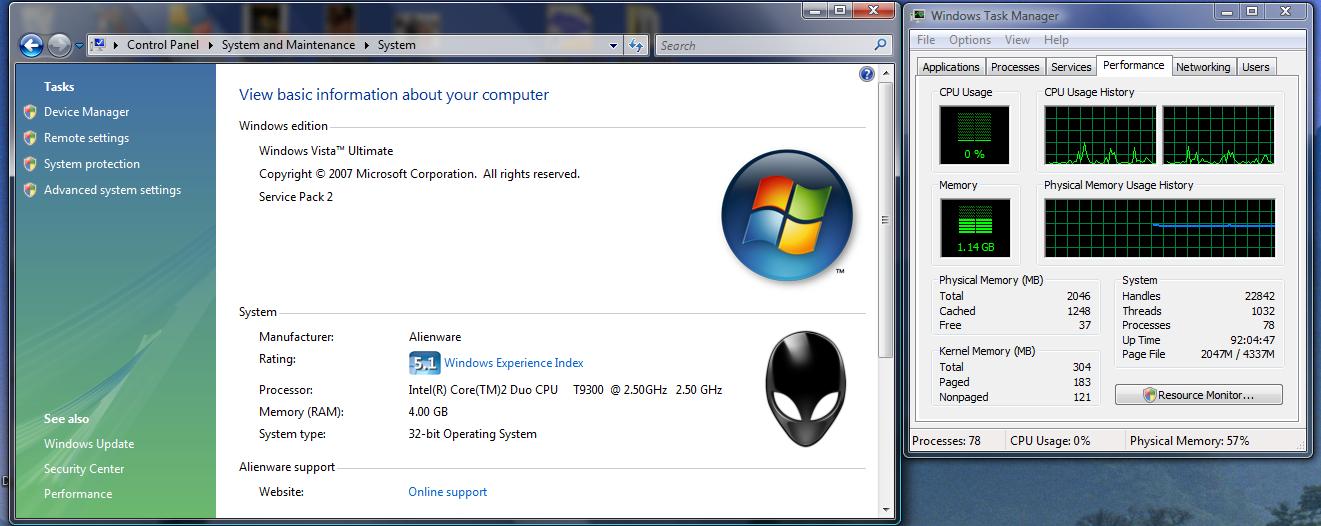This screenshot has height=526, width=1321.
Task: Select the Performance tab
Action: [x=1134, y=65]
